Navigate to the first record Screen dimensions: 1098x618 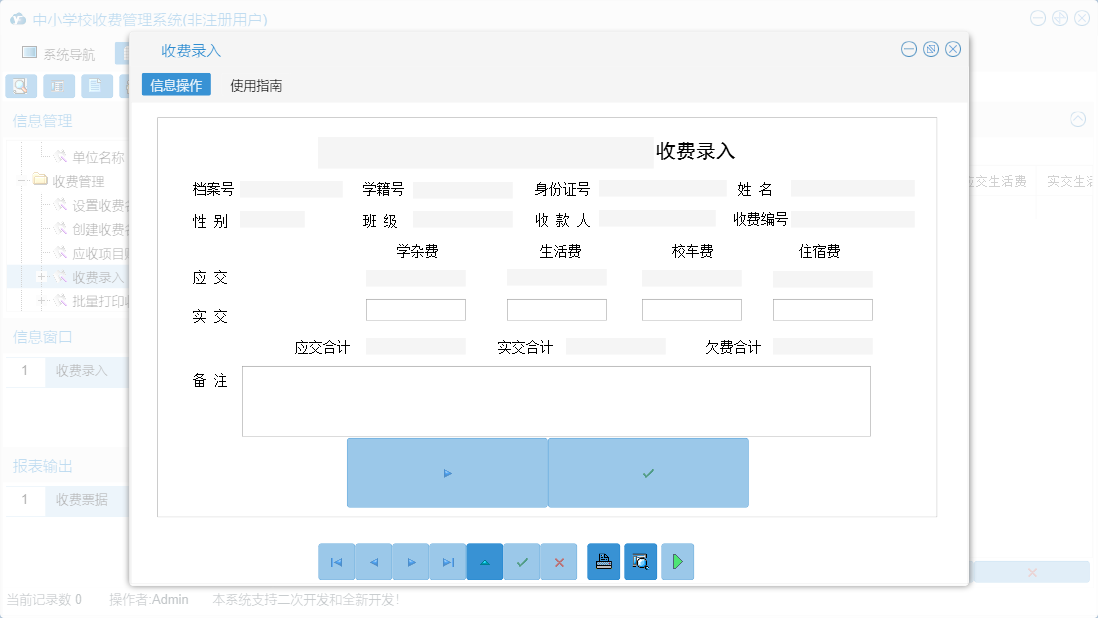click(x=337, y=561)
